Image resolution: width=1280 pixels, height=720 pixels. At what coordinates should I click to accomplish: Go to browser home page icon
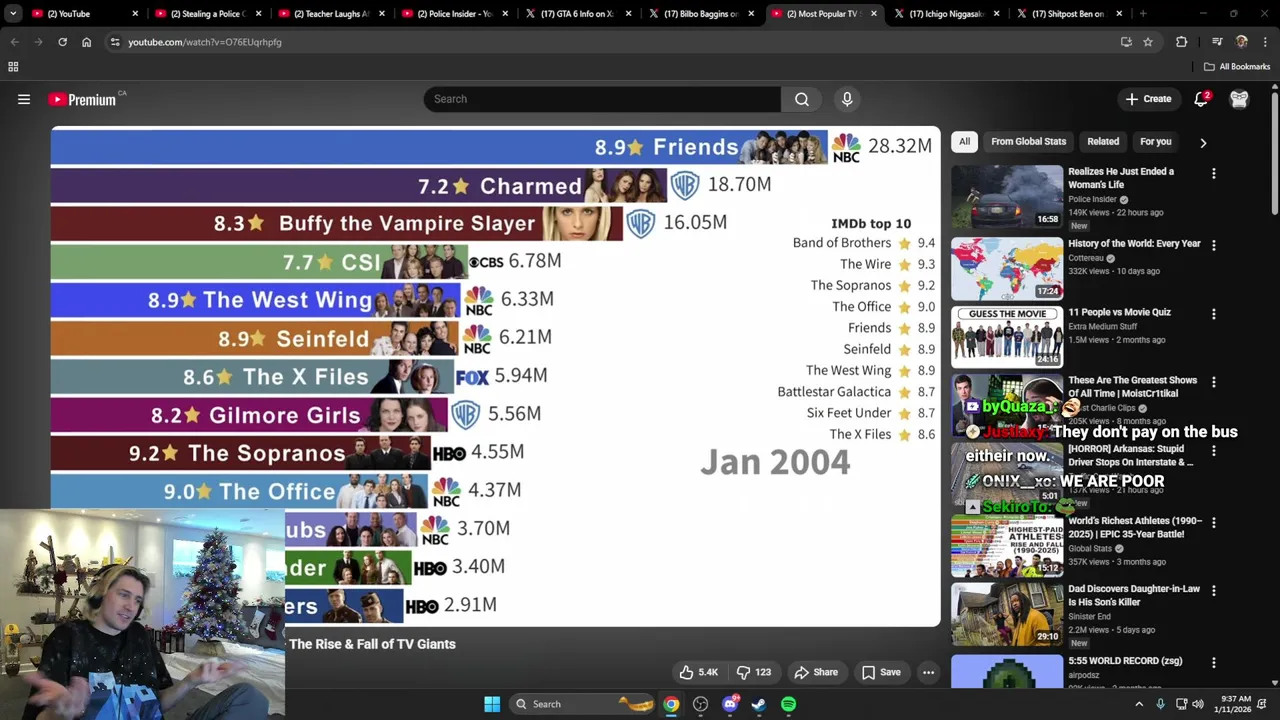pyautogui.click(x=86, y=42)
